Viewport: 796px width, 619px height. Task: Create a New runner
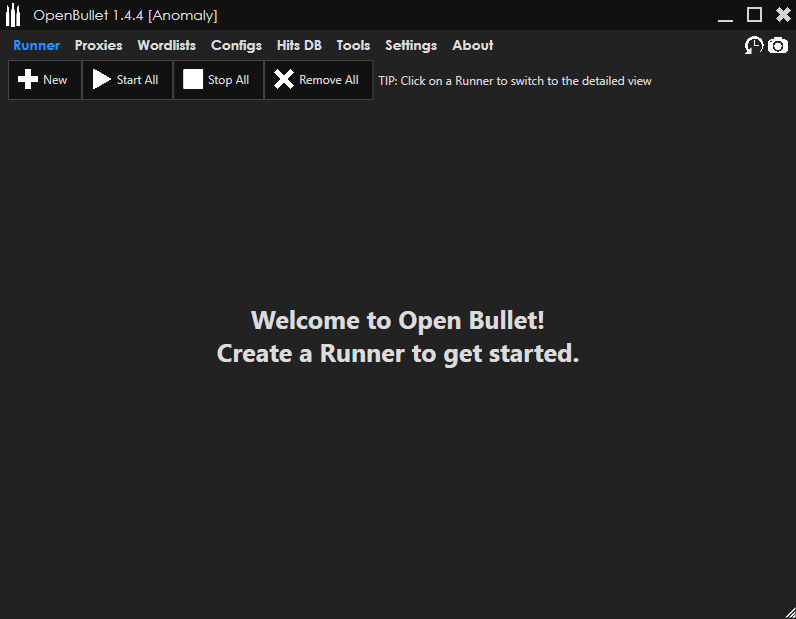coord(45,80)
